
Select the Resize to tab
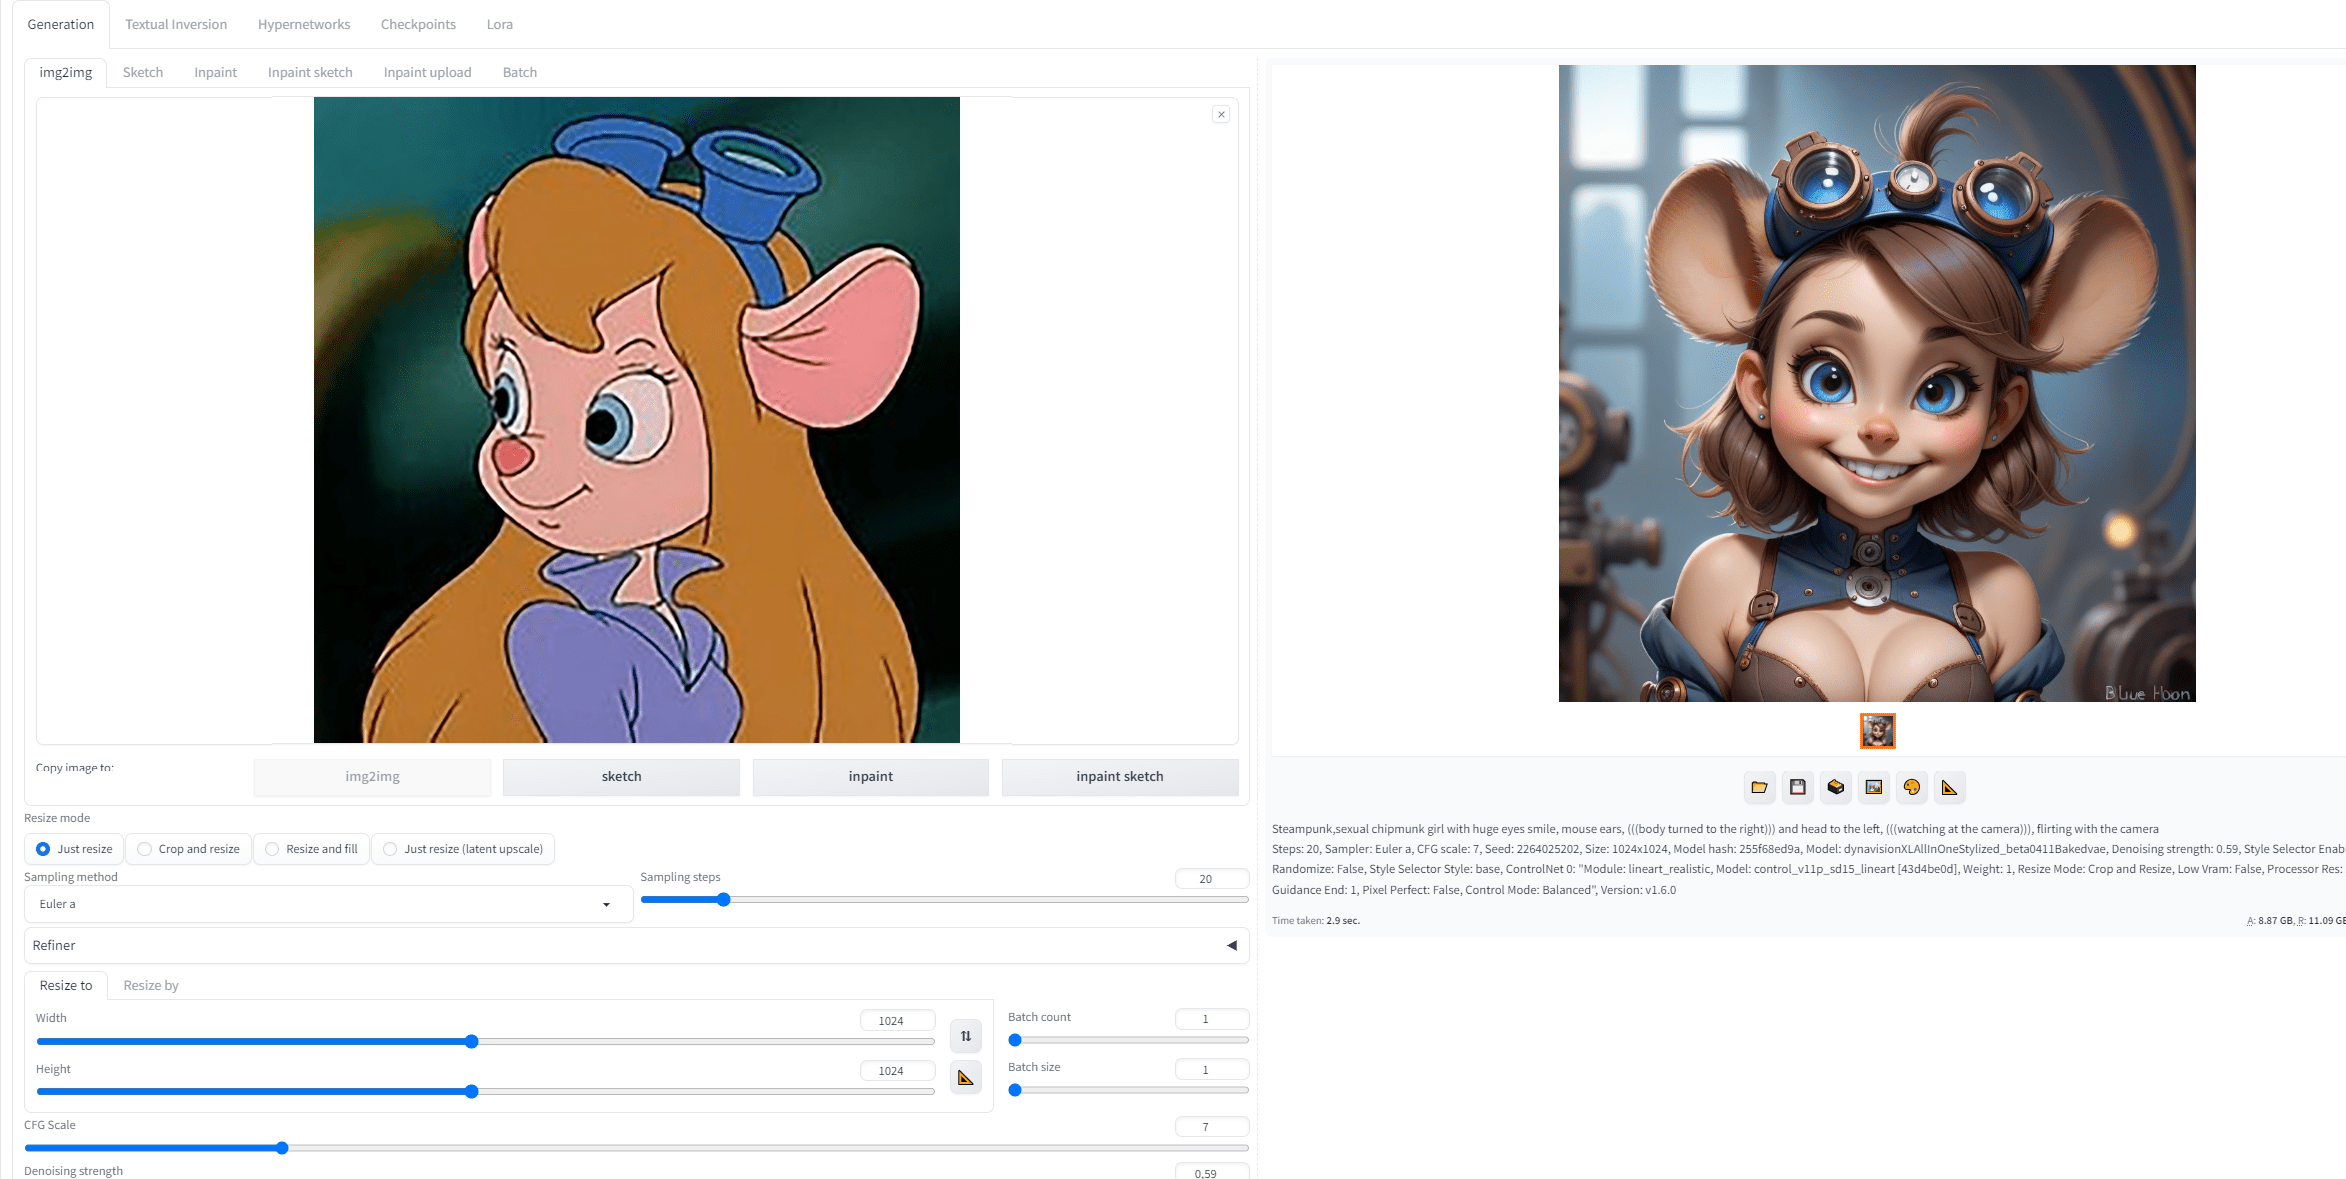point(66,985)
